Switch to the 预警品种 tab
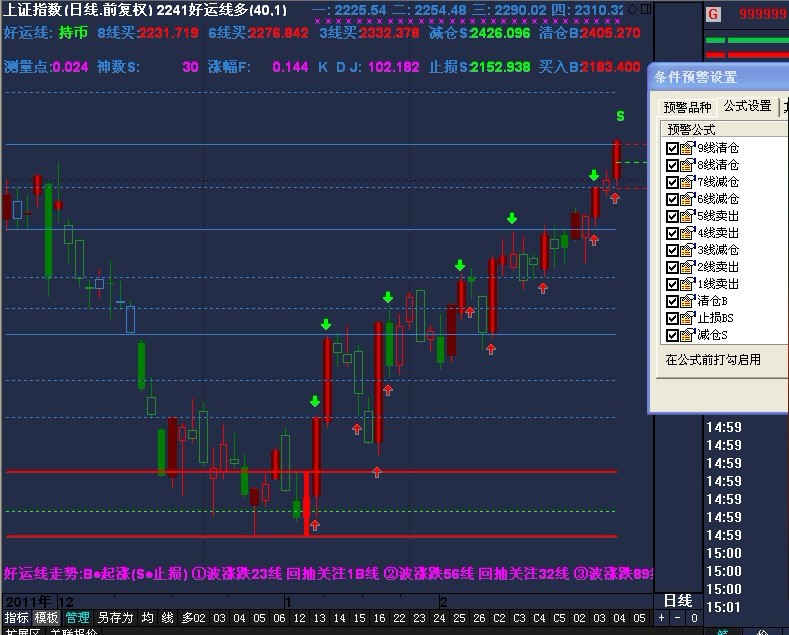 tap(687, 108)
